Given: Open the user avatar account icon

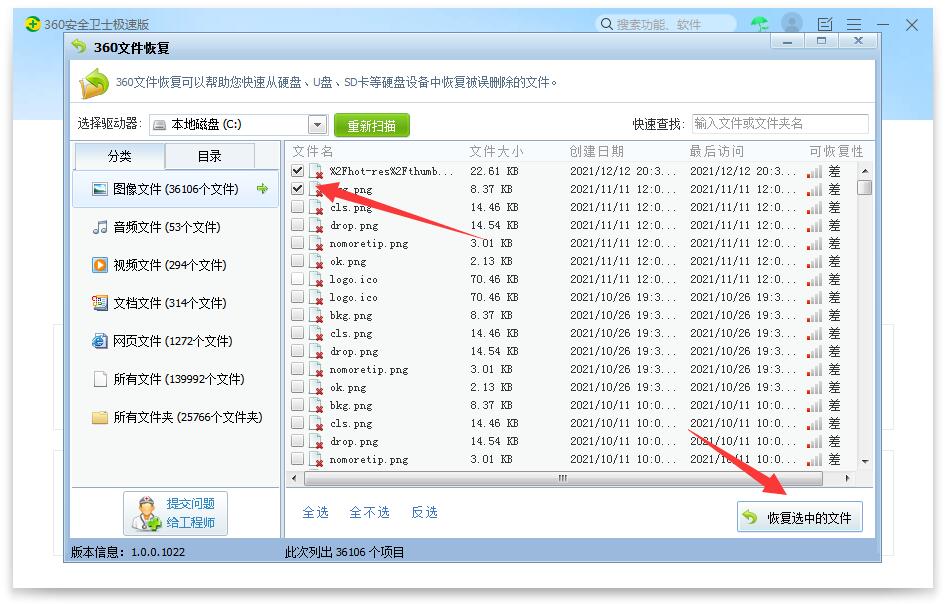Looking at the screenshot, I should click(x=792, y=24).
